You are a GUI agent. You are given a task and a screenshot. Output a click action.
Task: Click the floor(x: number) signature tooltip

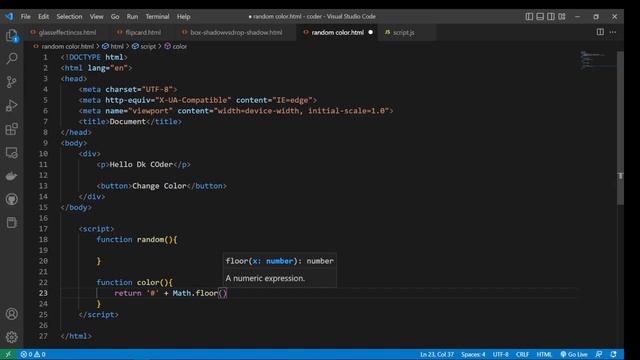coord(280,261)
